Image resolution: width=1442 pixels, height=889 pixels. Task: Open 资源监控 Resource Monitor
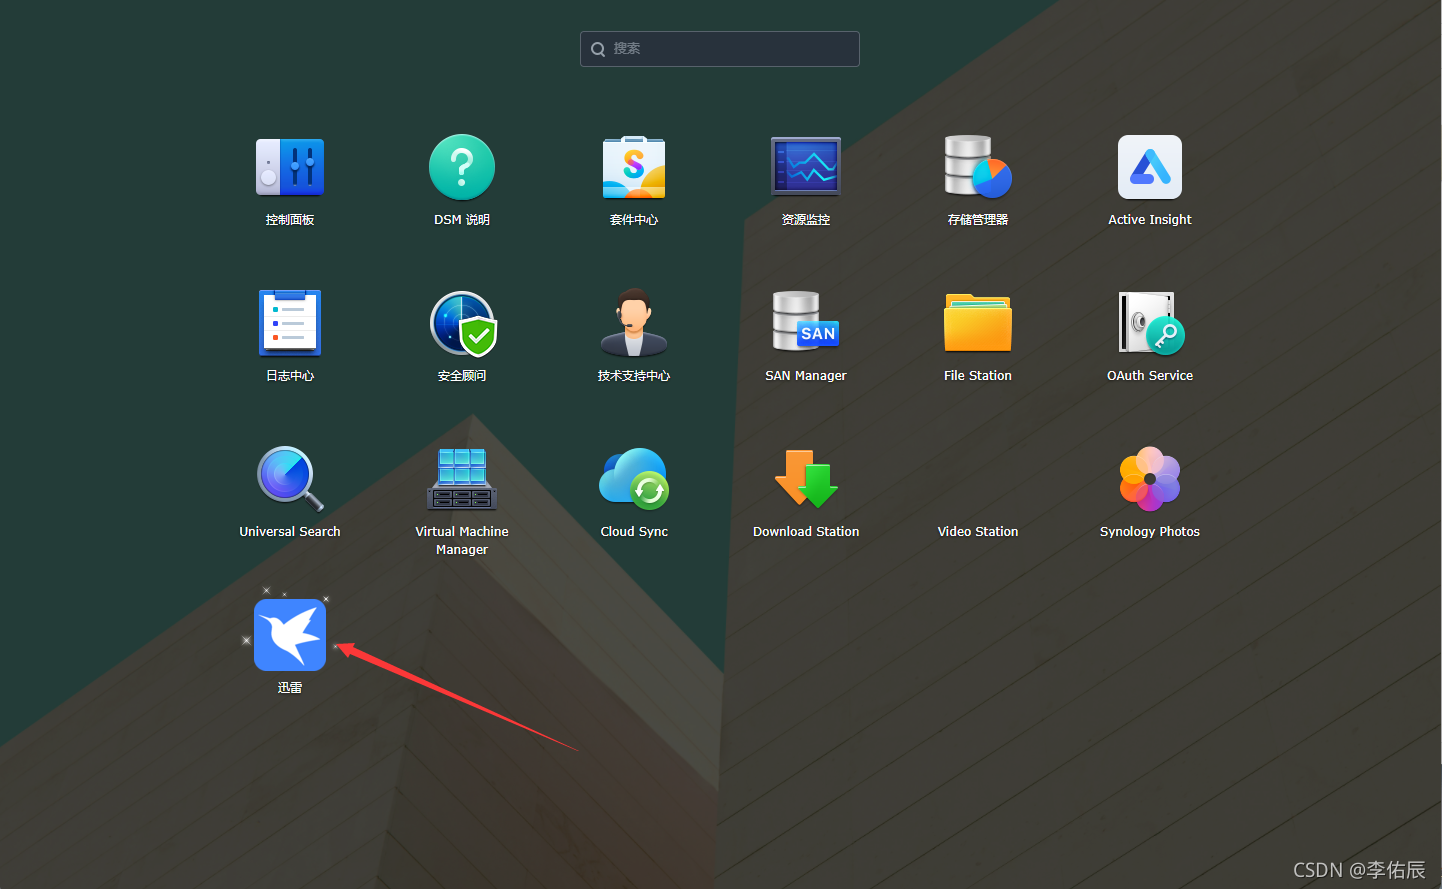point(806,168)
